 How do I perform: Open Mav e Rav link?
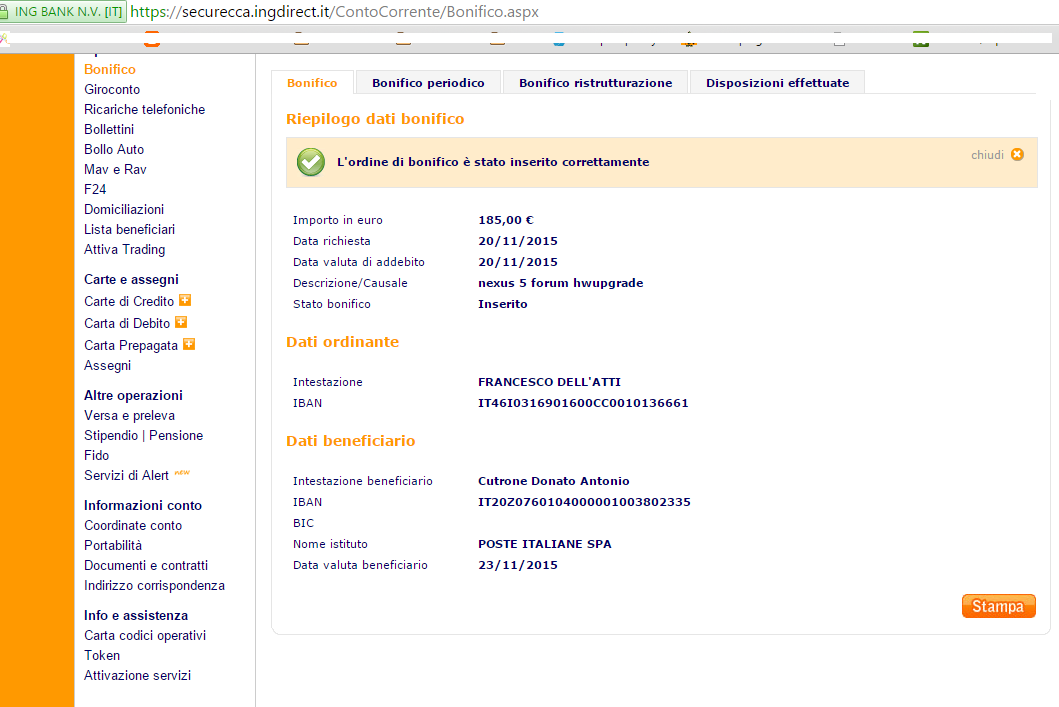[x=115, y=169]
